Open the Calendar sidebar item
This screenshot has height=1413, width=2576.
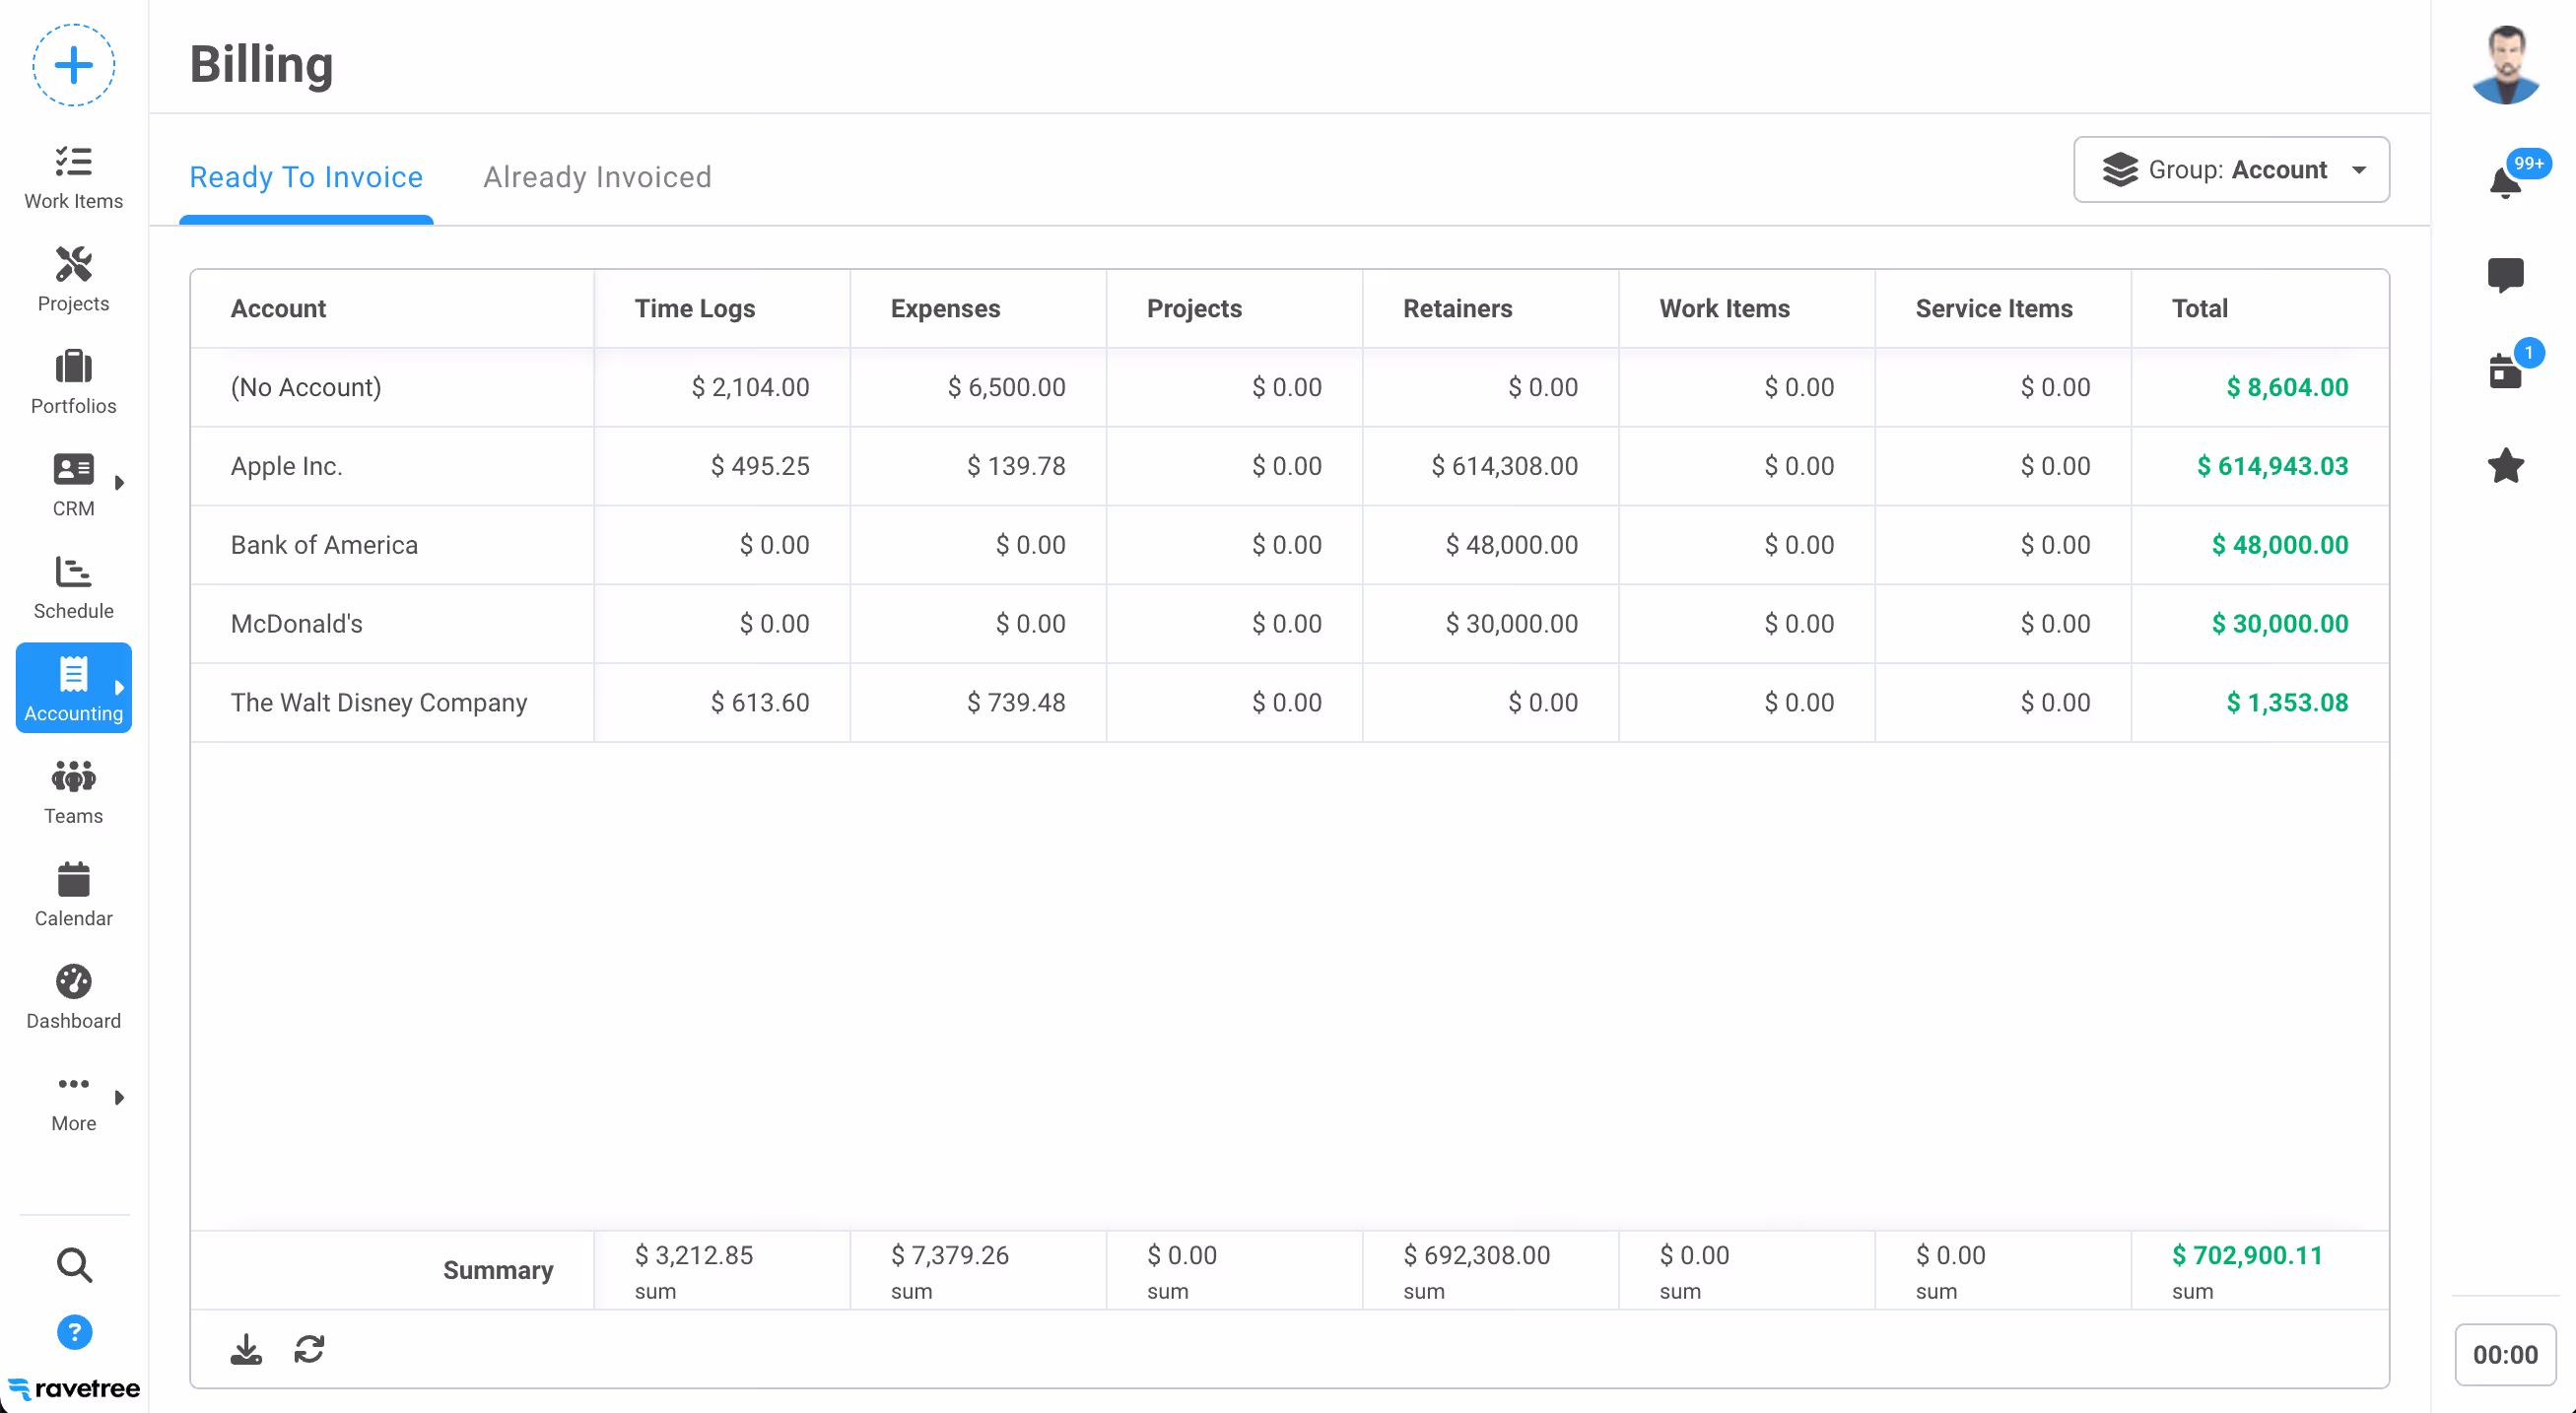tap(73, 895)
